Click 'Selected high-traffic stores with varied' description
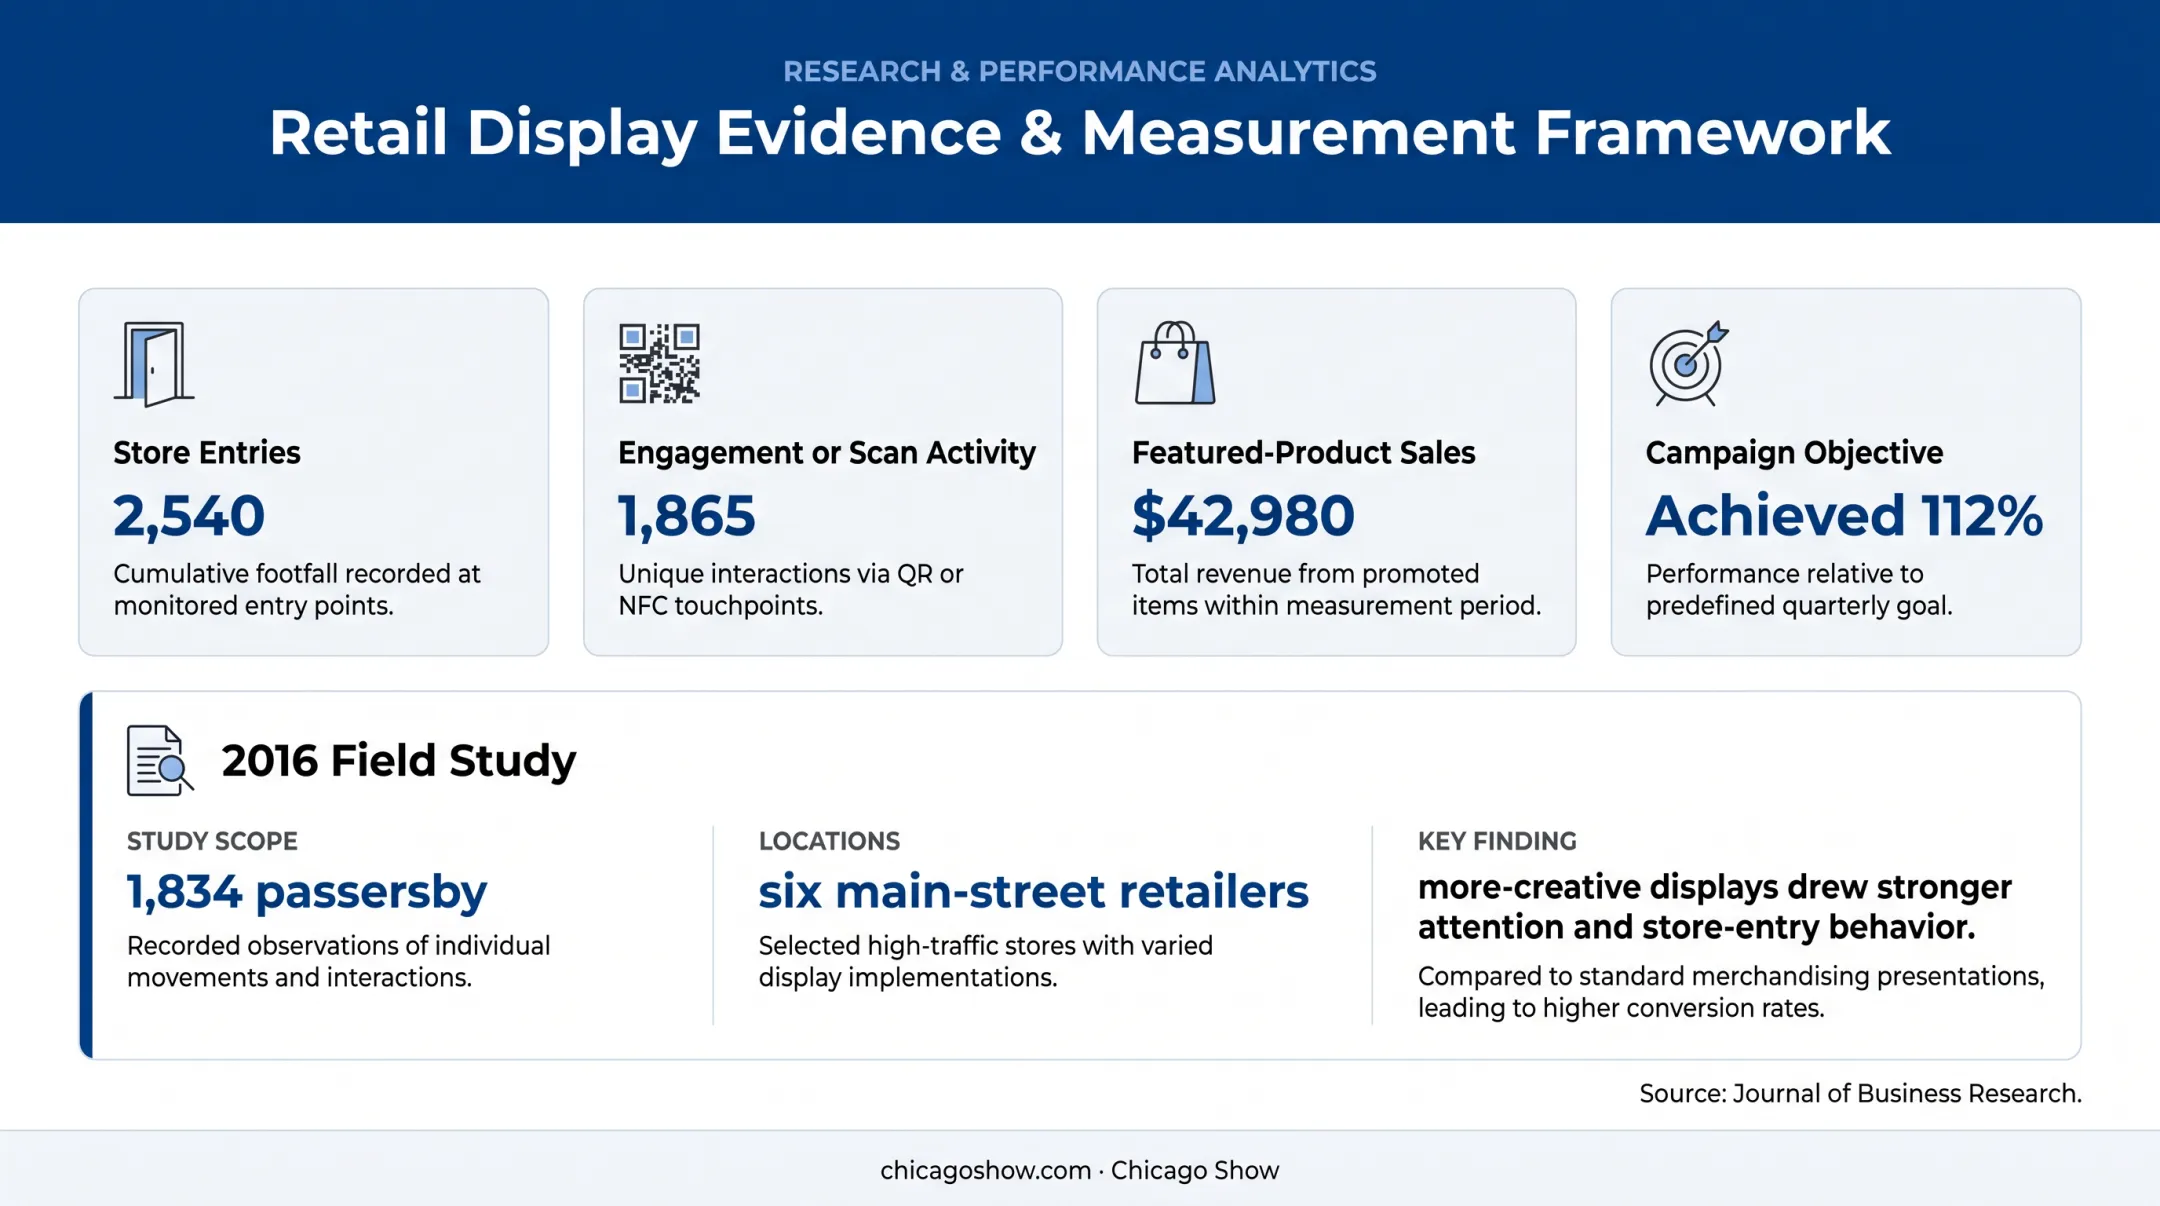Image resolution: width=2160 pixels, height=1206 pixels. click(x=986, y=946)
